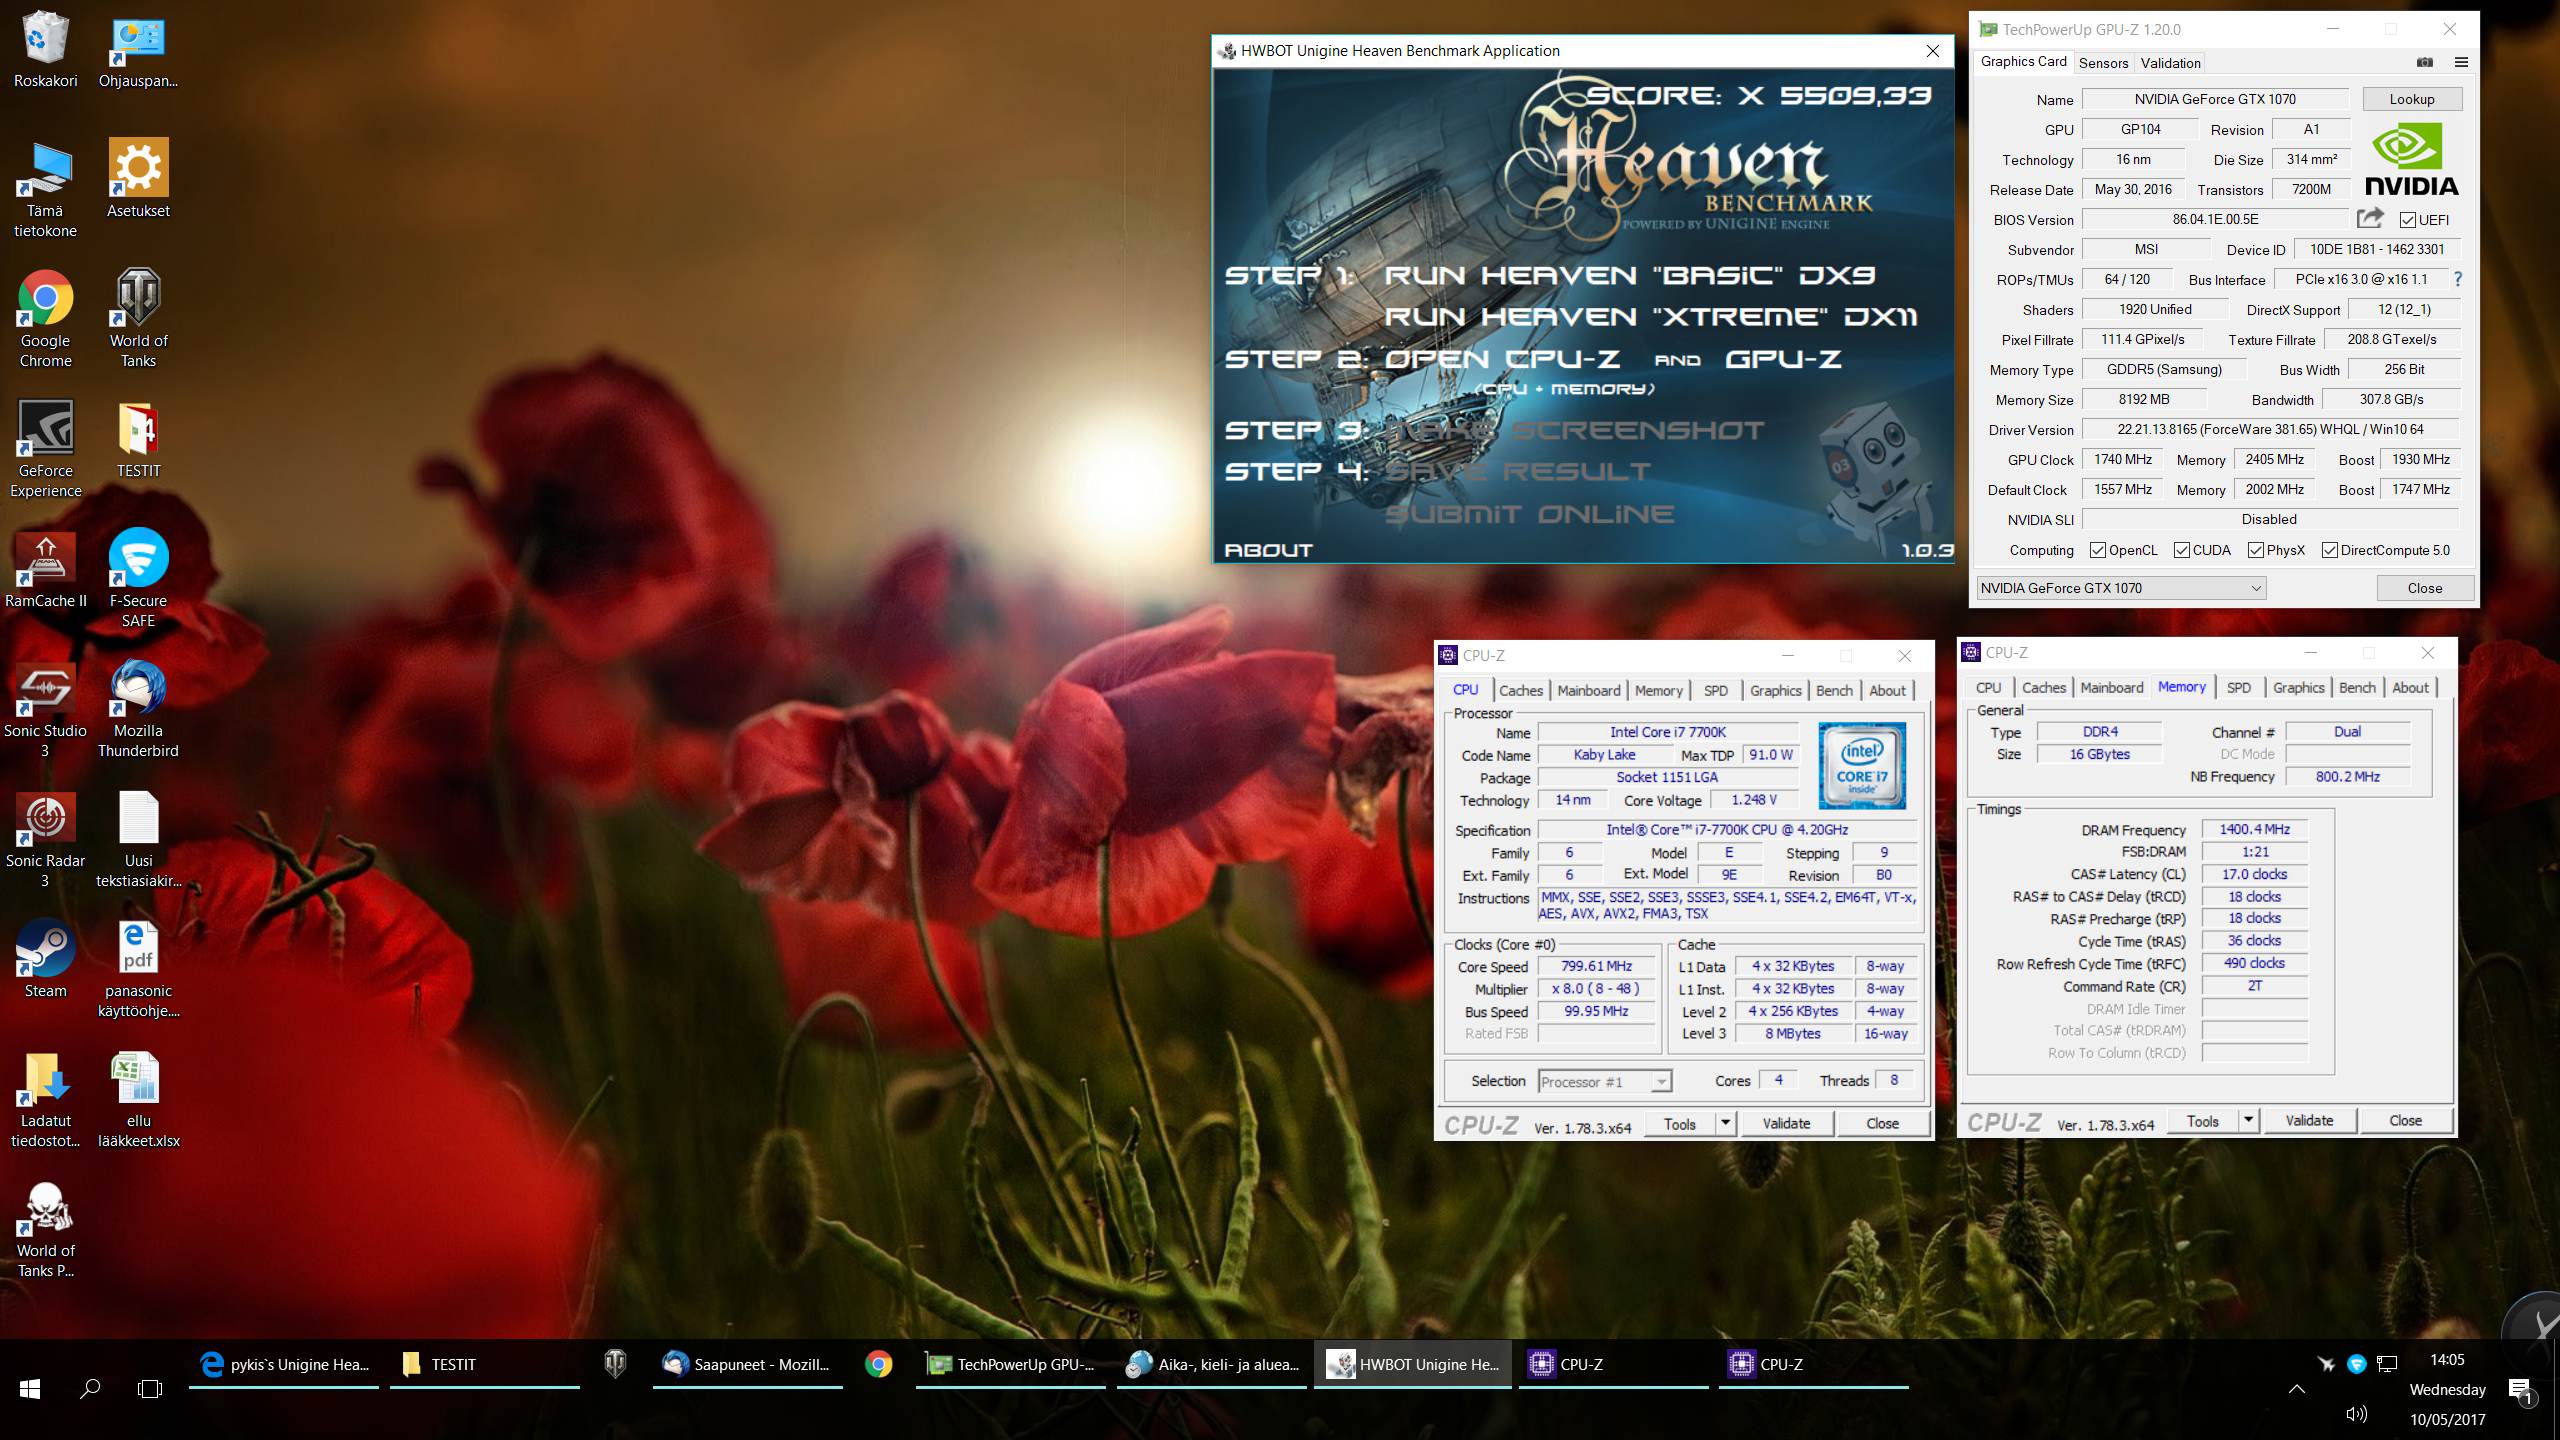Open volume speaker tray icon
The width and height of the screenshot is (2560, 1440).
[x=2357, y=1414]
